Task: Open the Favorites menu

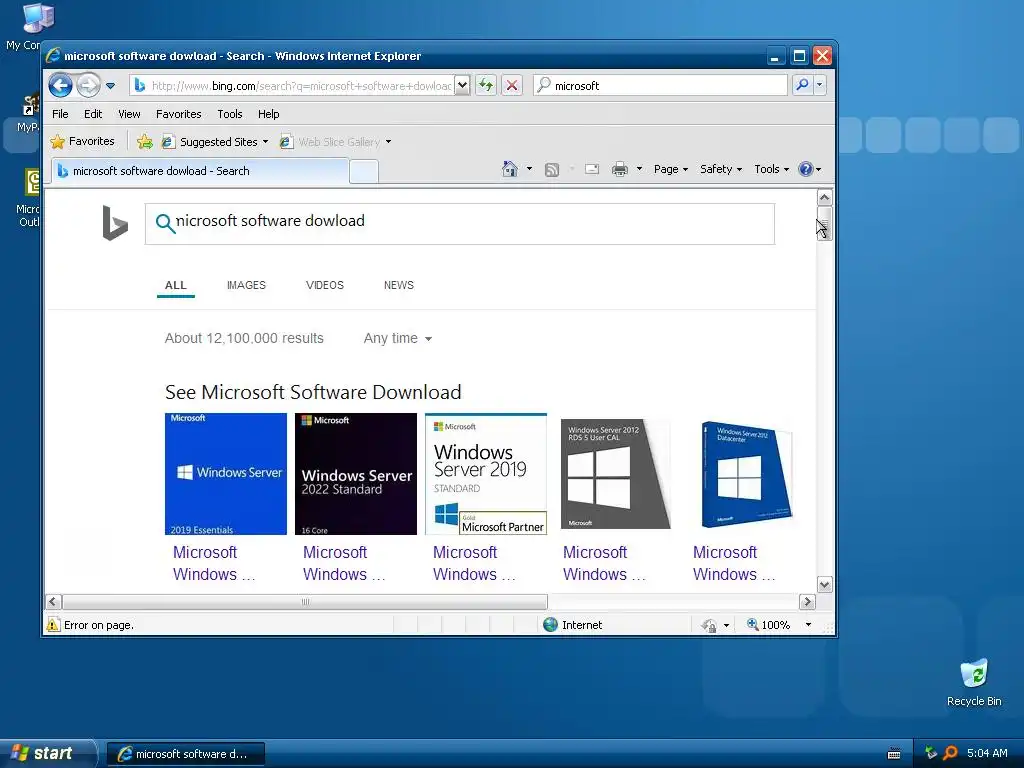Action: pos(178,114)
